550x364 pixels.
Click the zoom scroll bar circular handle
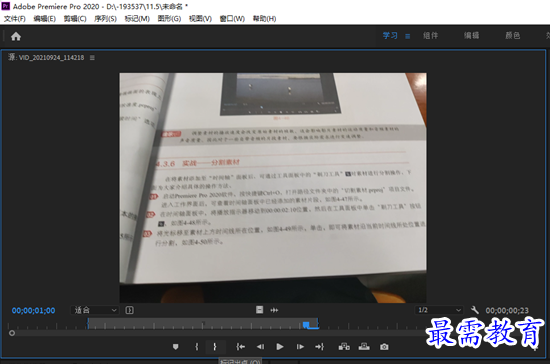[x=12, y=333]
